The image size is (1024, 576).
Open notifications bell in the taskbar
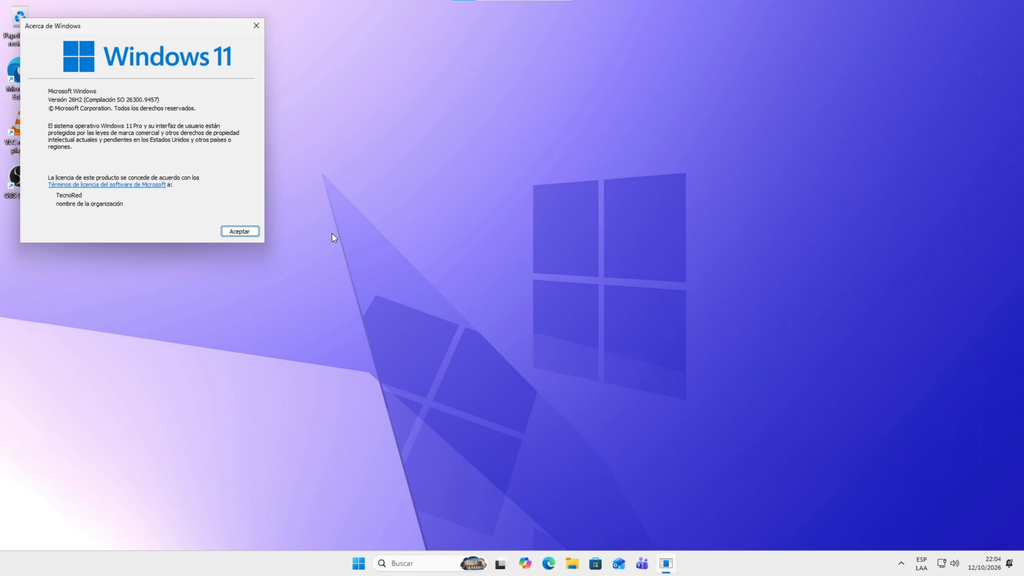(1010, 563)
